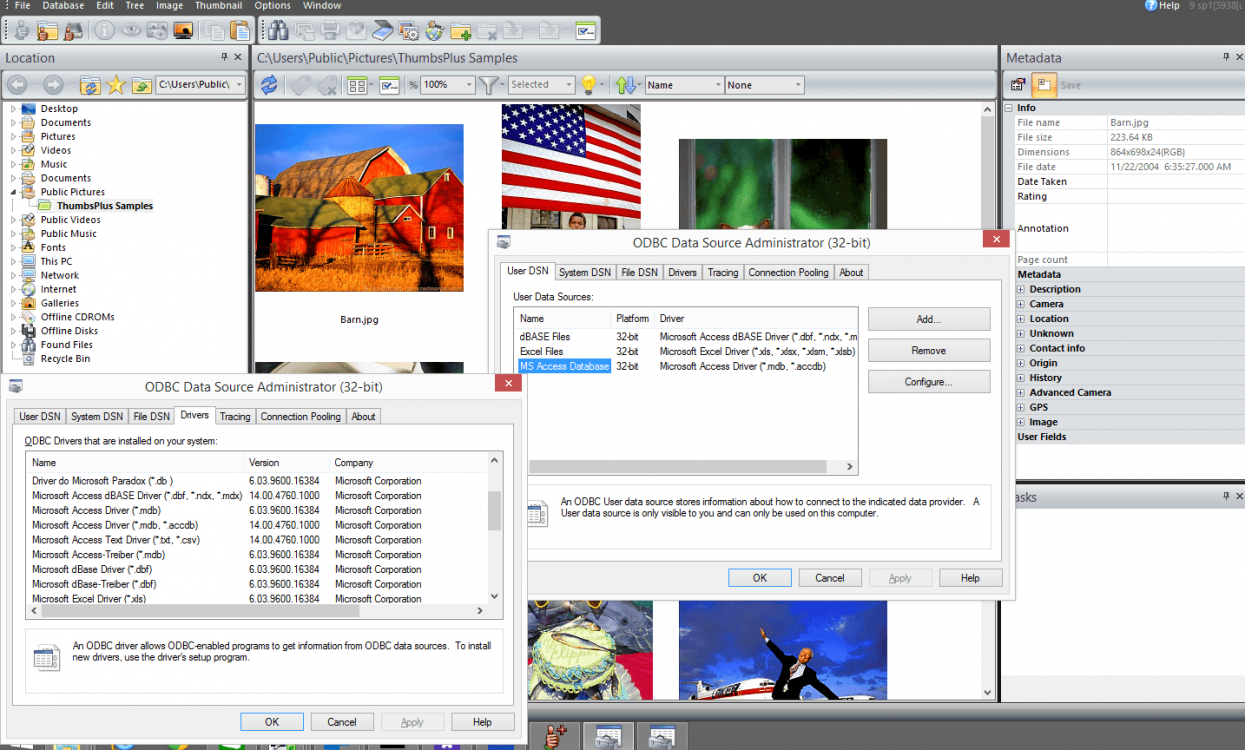Click the scanner acquire icon

pyautogui.click(x=383, y=31)
